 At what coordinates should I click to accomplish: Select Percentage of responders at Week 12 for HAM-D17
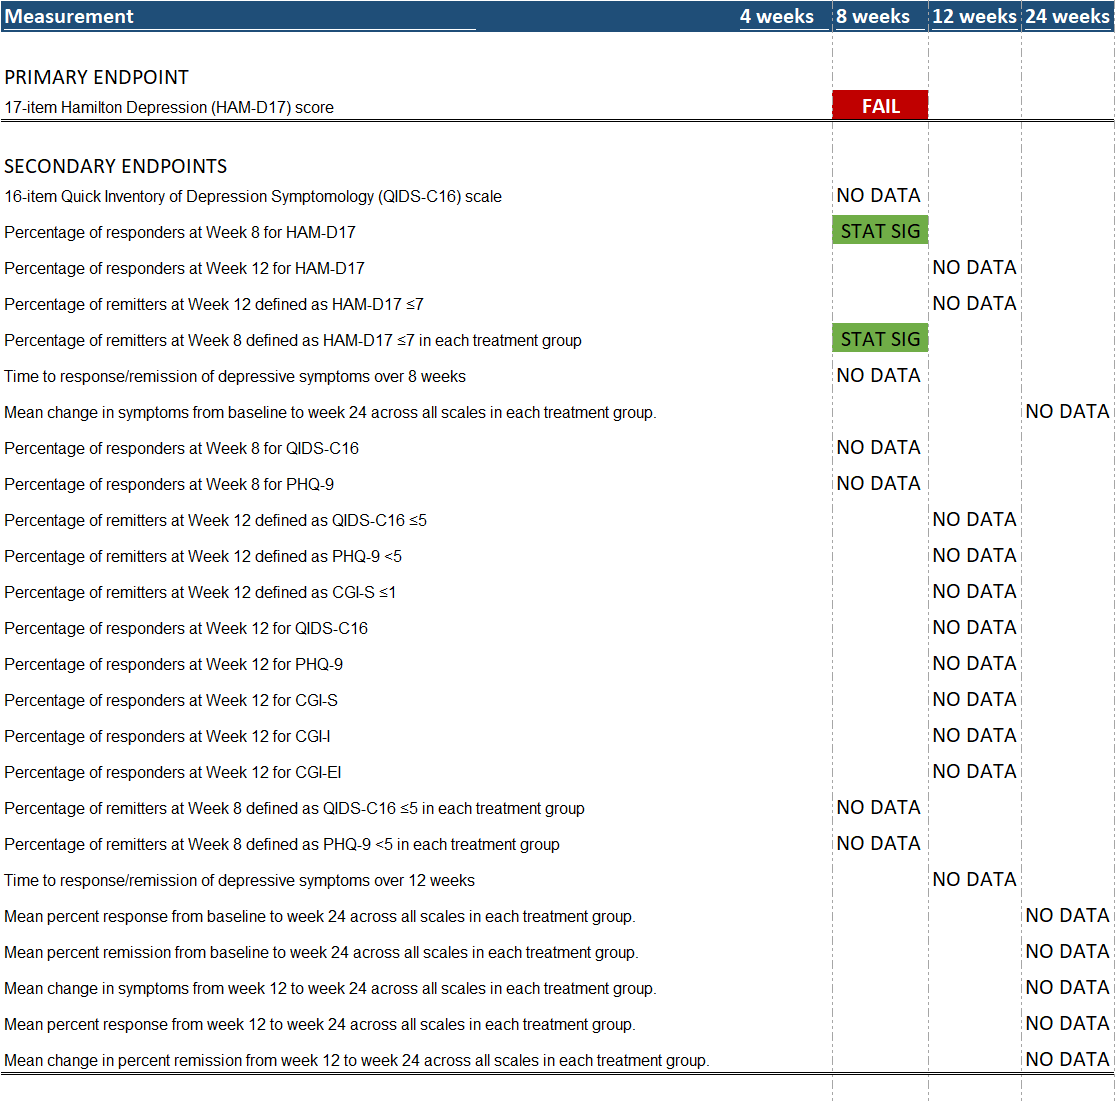point(184,268)
